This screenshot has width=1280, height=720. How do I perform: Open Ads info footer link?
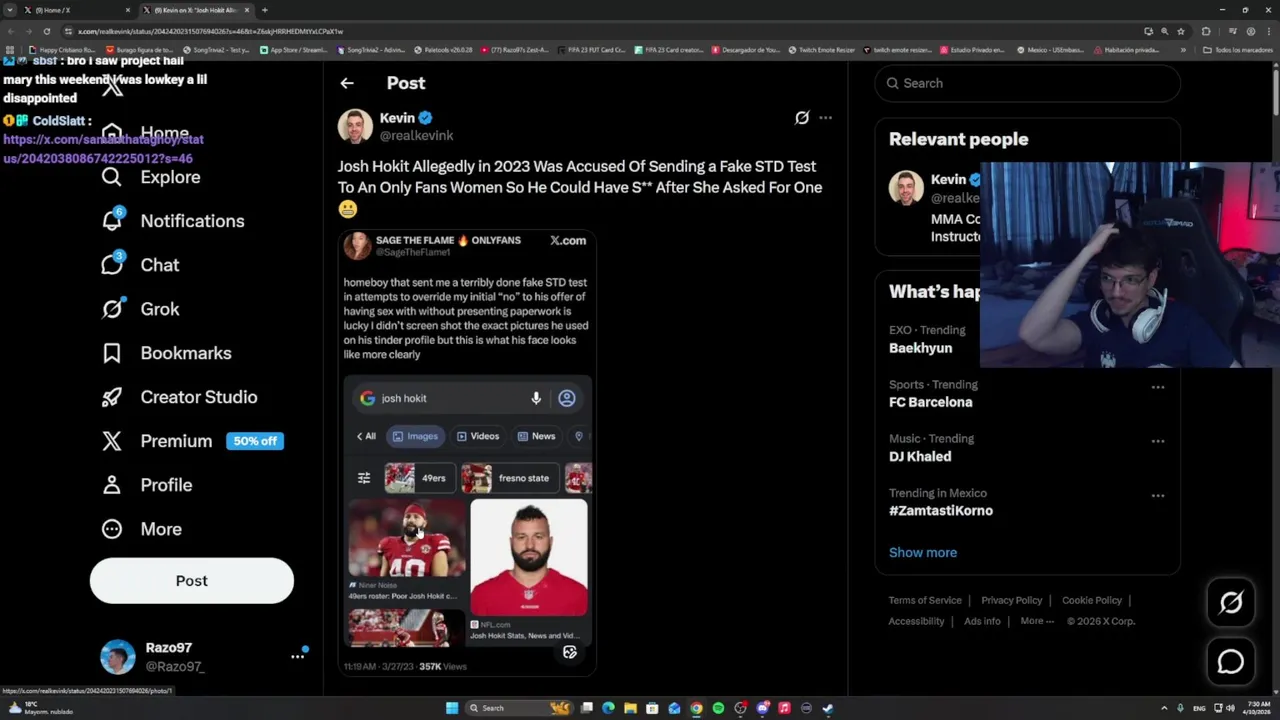[x=982, y=621]
